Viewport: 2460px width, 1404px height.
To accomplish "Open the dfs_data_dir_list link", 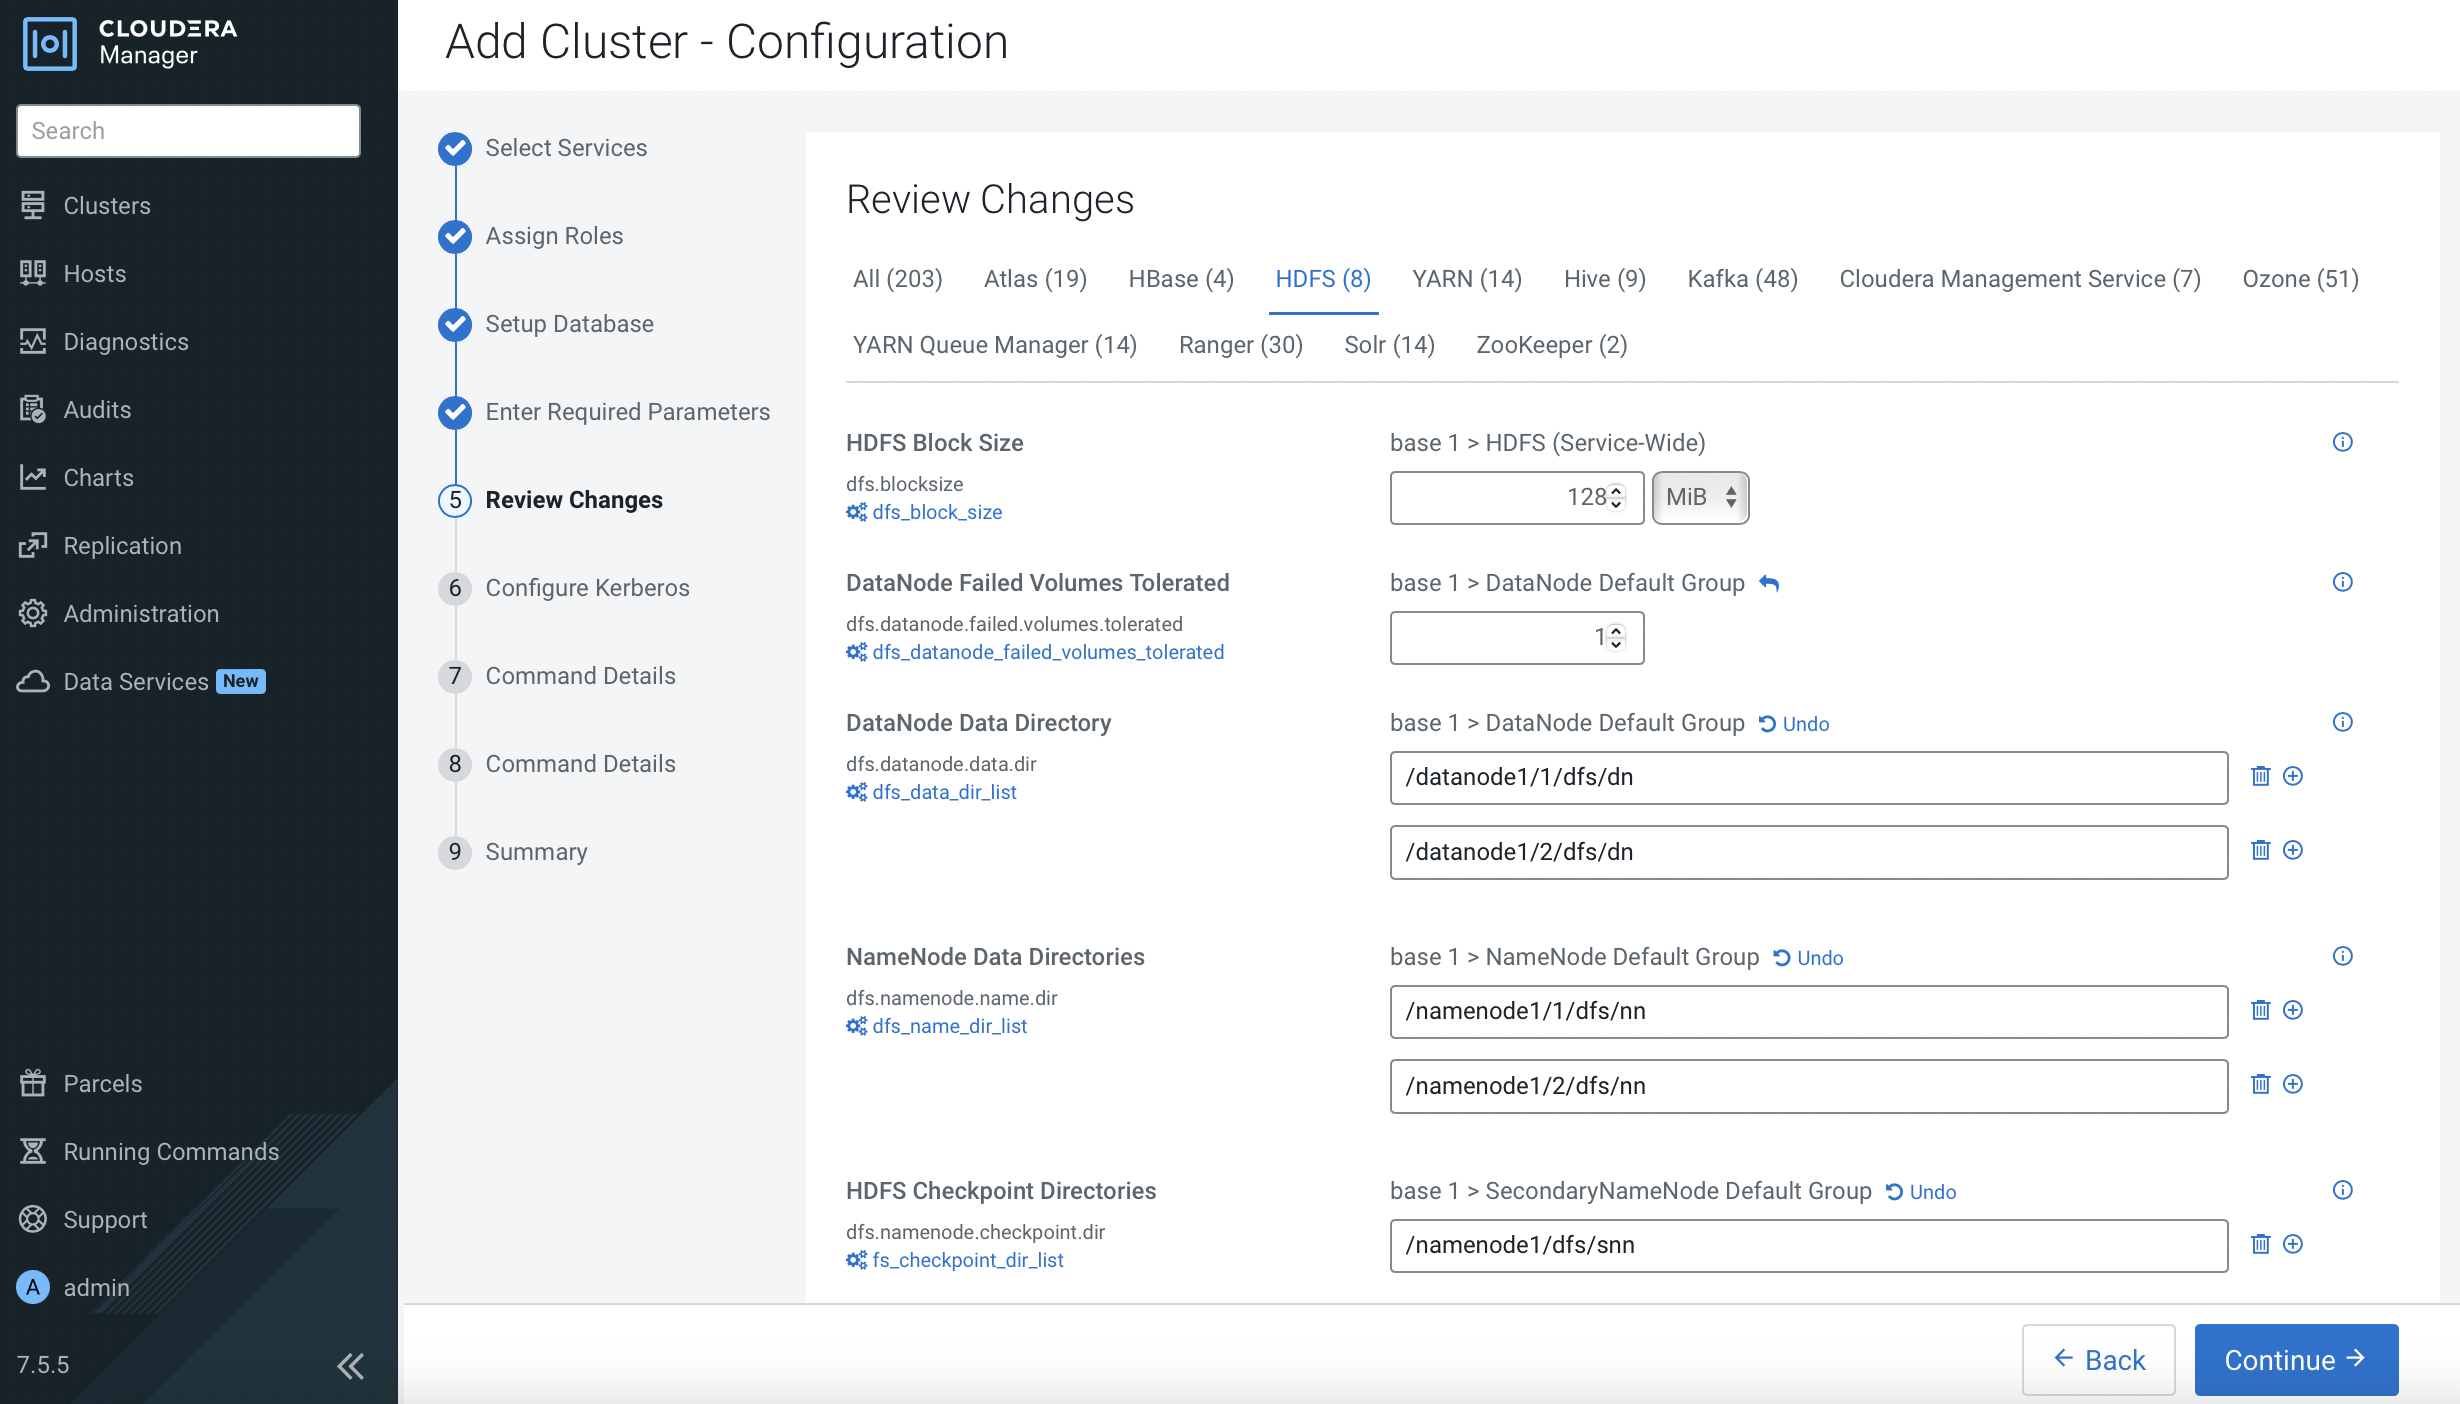I will [943, 792].
